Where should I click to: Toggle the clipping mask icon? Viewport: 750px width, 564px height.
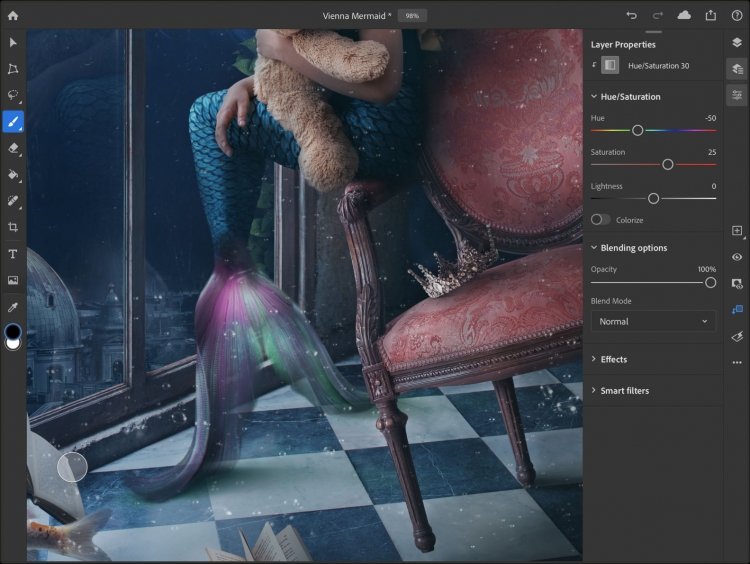pyautogui.click(x=737, y=310)
